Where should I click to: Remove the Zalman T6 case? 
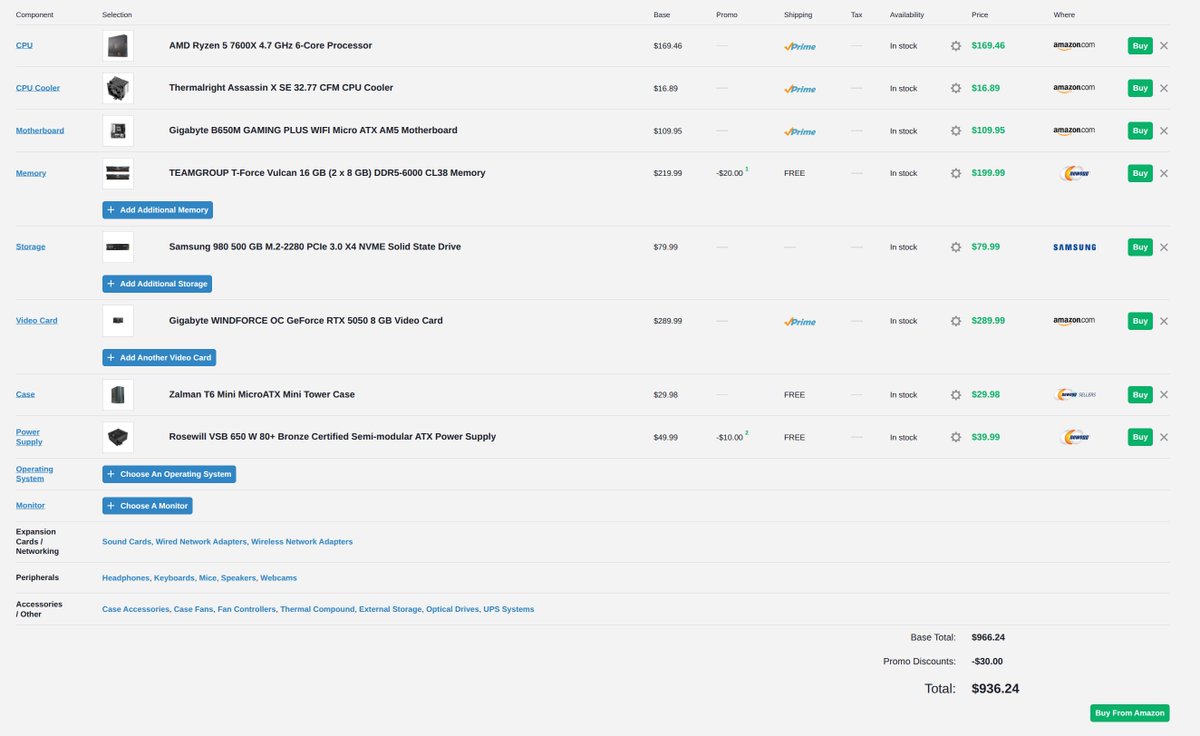pyautogui.click(x=1163, y=395)
